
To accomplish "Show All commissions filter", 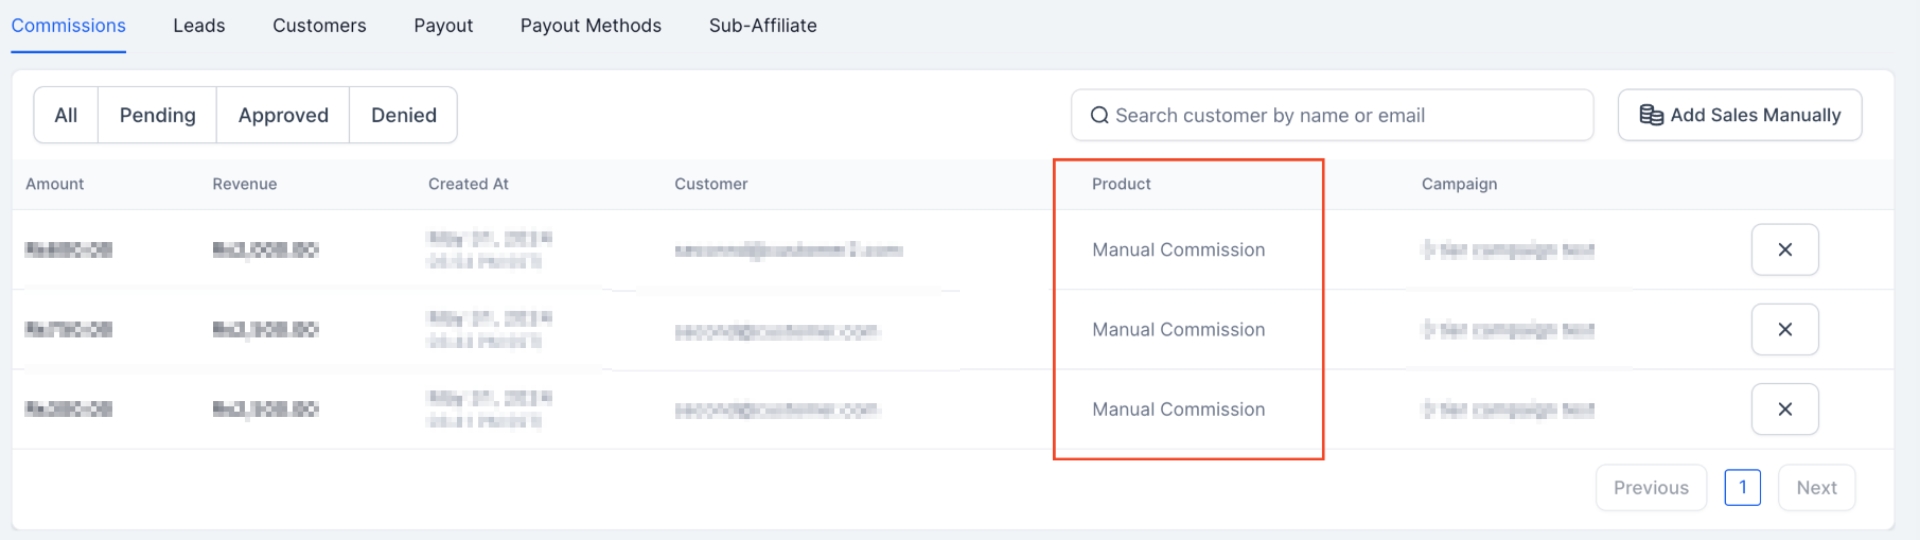I will (66, 115).
